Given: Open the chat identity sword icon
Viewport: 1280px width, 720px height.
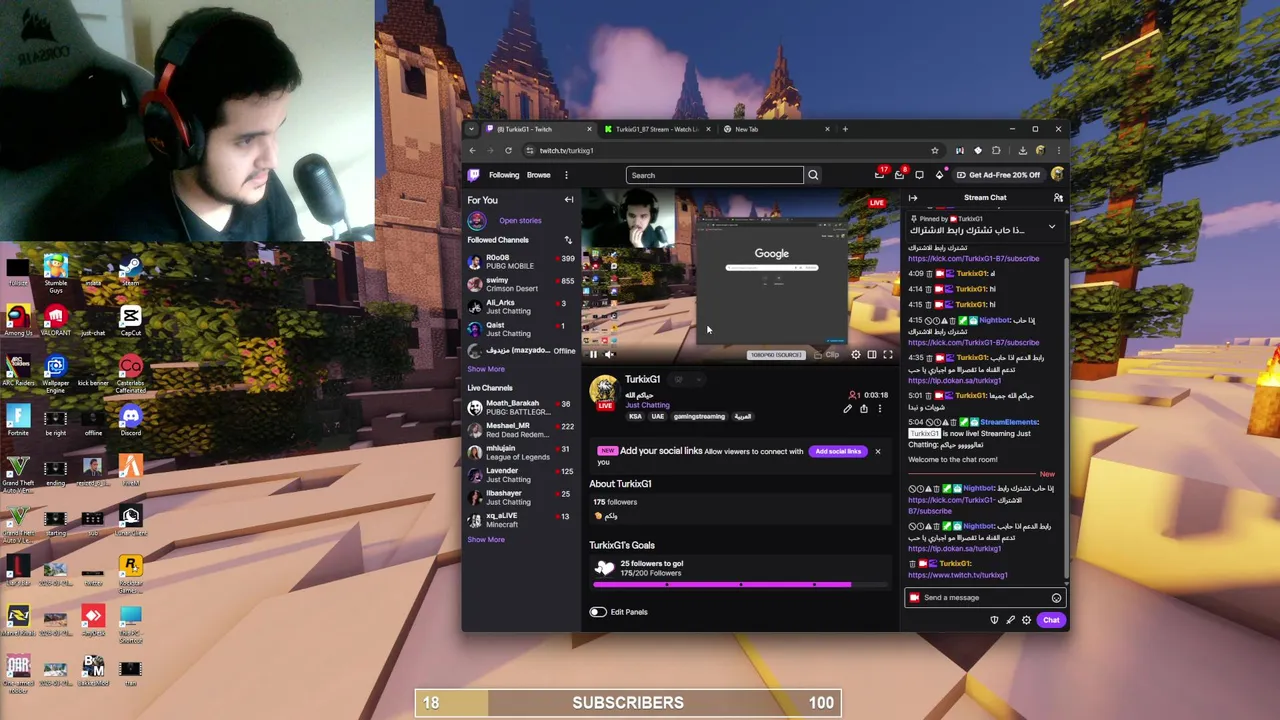Looking at the screenshot, I should tap(1010, 620).
